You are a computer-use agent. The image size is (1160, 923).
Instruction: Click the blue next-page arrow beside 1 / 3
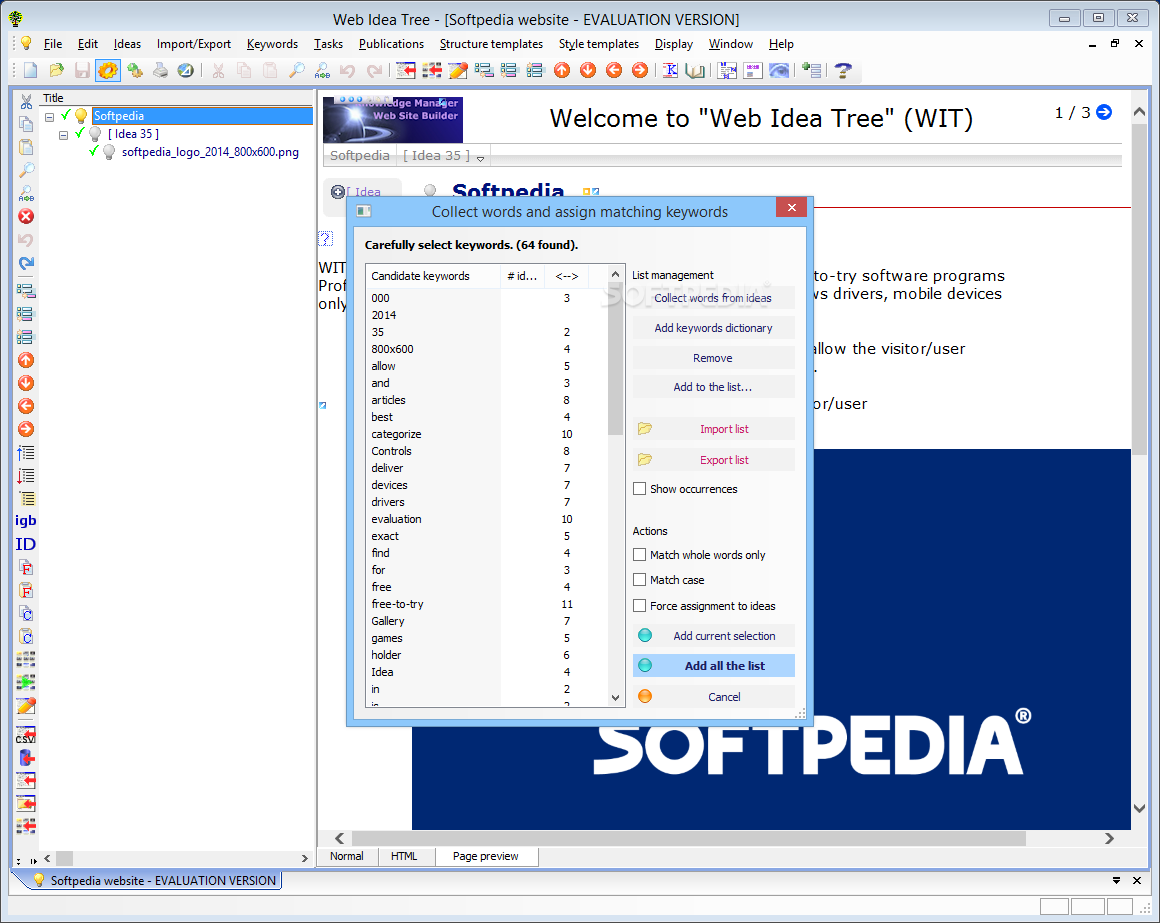1104,112
